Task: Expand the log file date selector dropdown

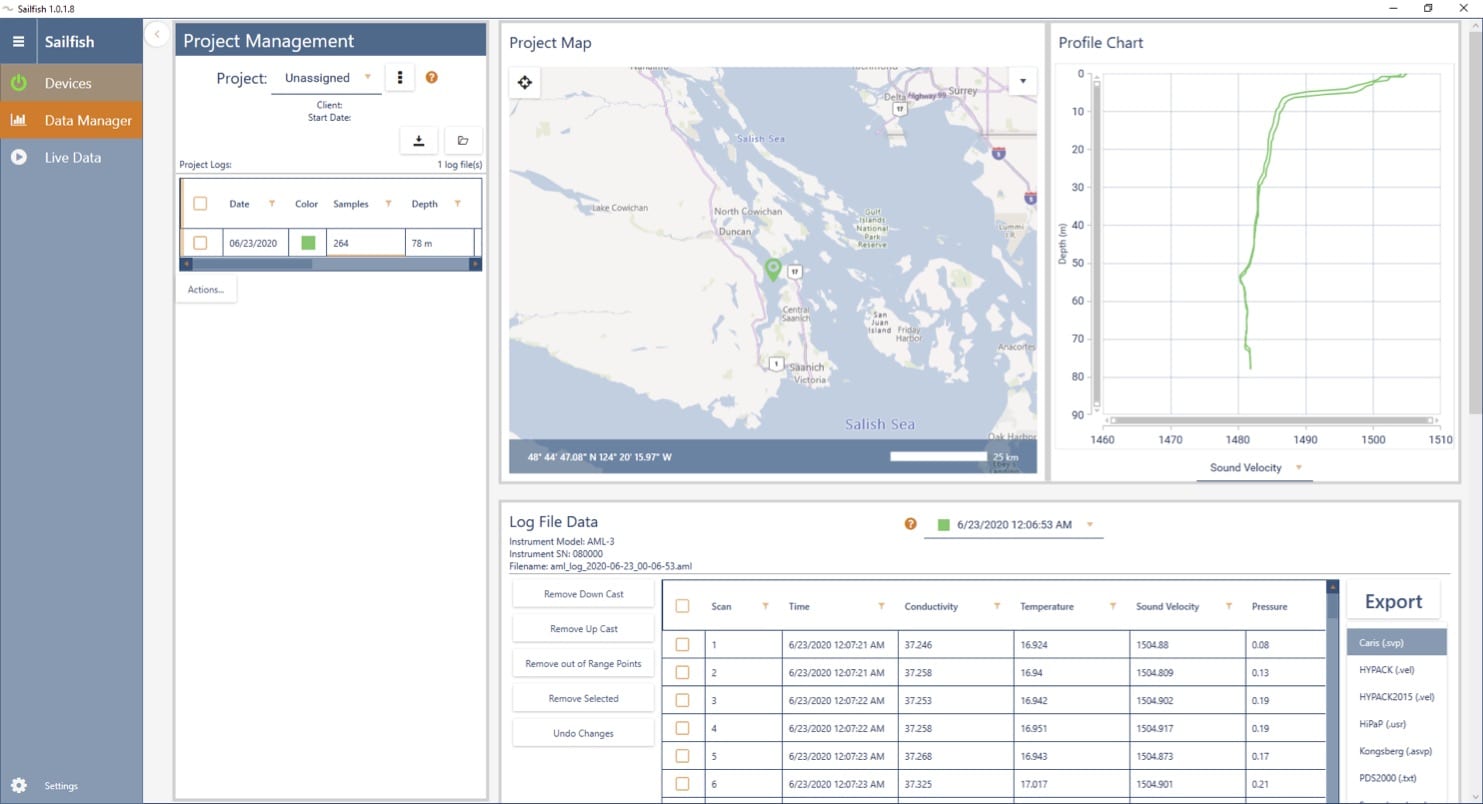Action: coord(1089,524)
